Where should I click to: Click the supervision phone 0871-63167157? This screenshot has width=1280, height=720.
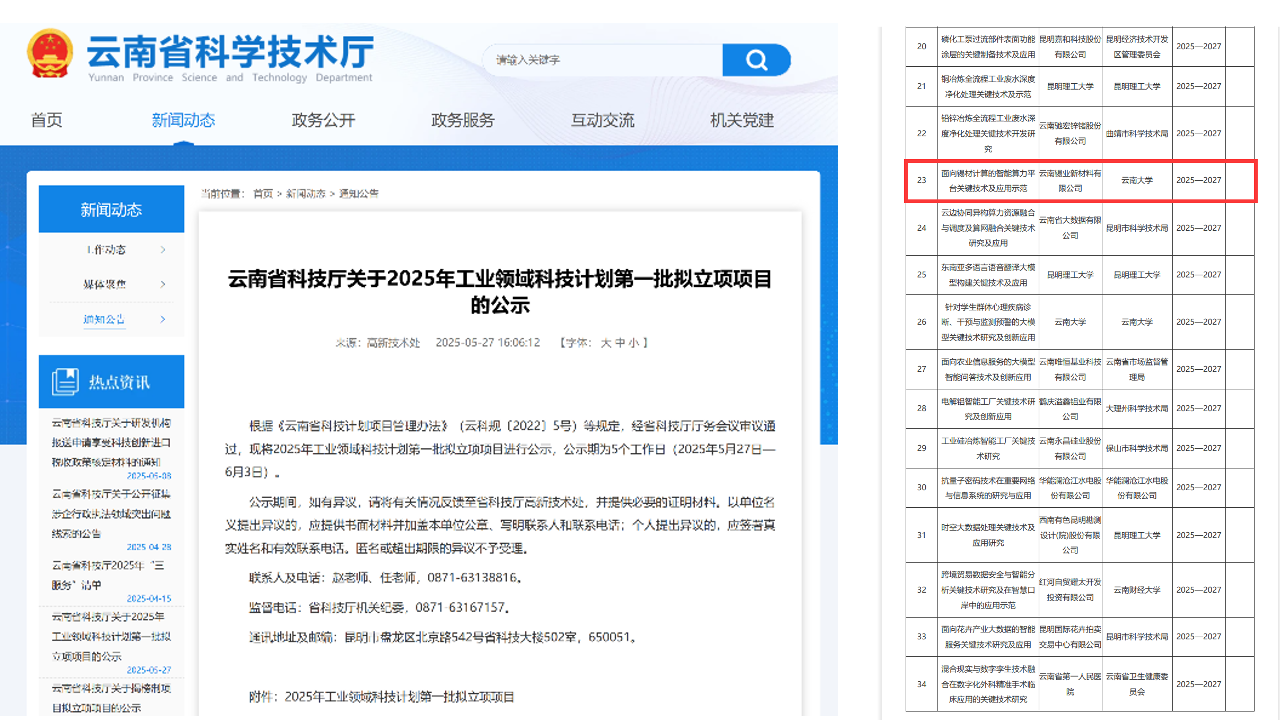461,607
